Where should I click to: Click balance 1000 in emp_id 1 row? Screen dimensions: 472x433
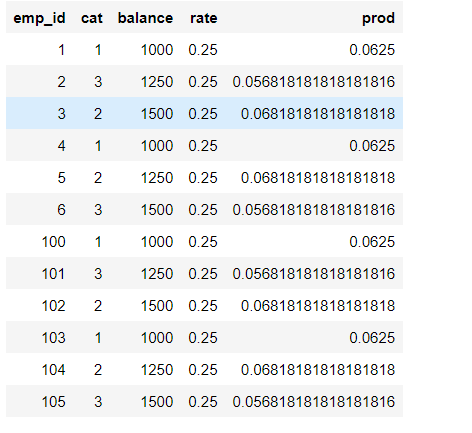(x=157, y=50)
